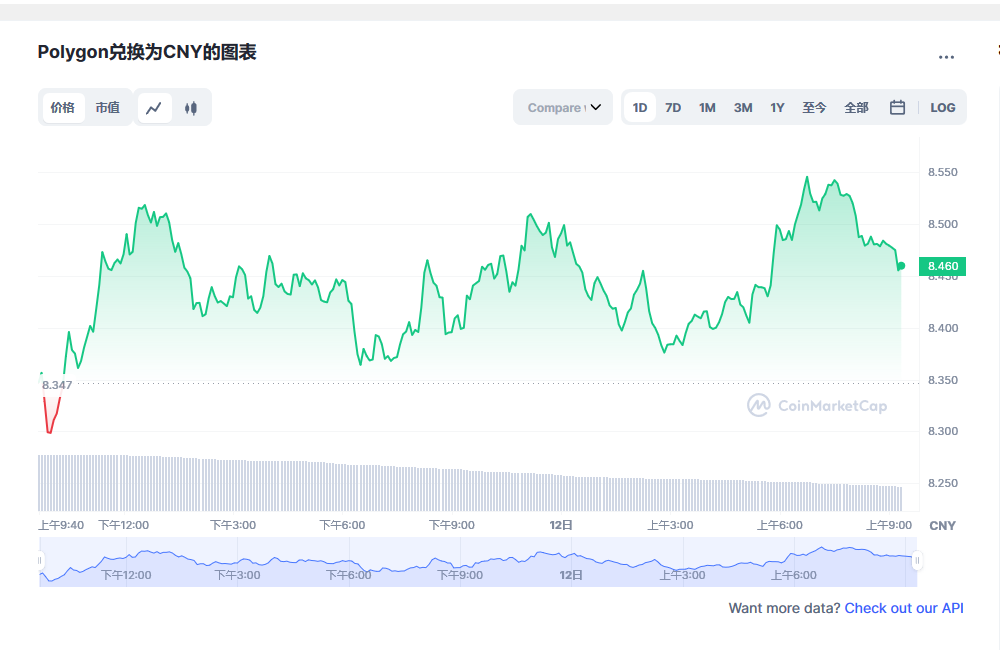Click the 8.250 y-axis label
The image size is (1000, 650).
pyautogui.click(x=943, y=484)
